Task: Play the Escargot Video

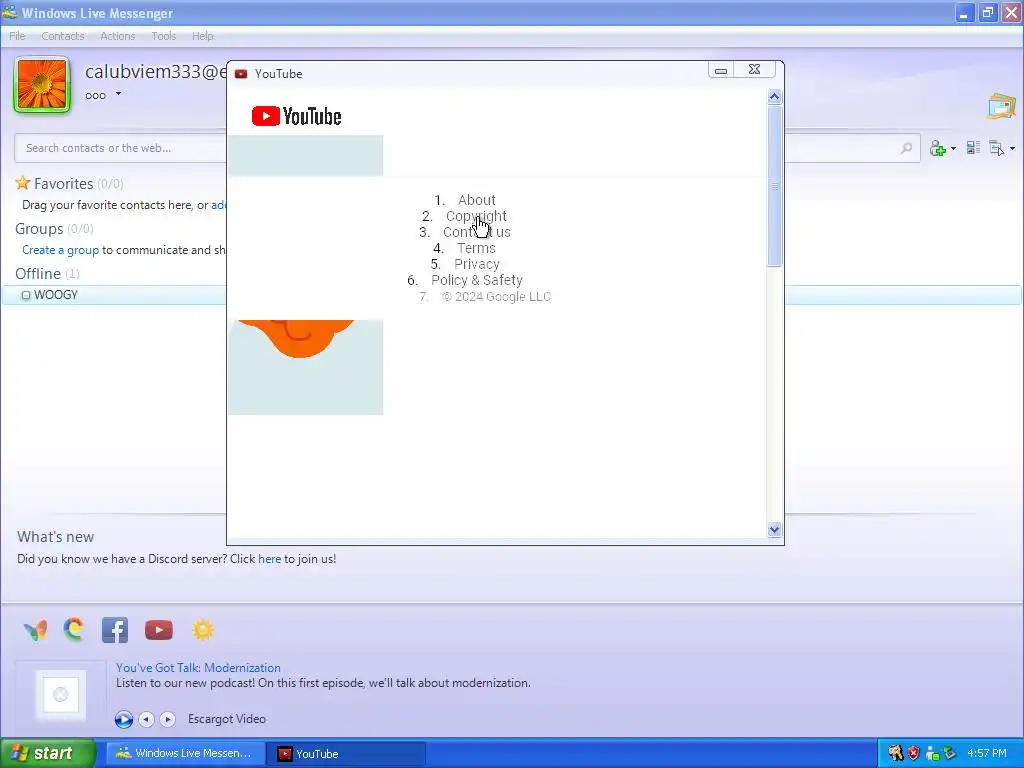Action: point(123,719)
